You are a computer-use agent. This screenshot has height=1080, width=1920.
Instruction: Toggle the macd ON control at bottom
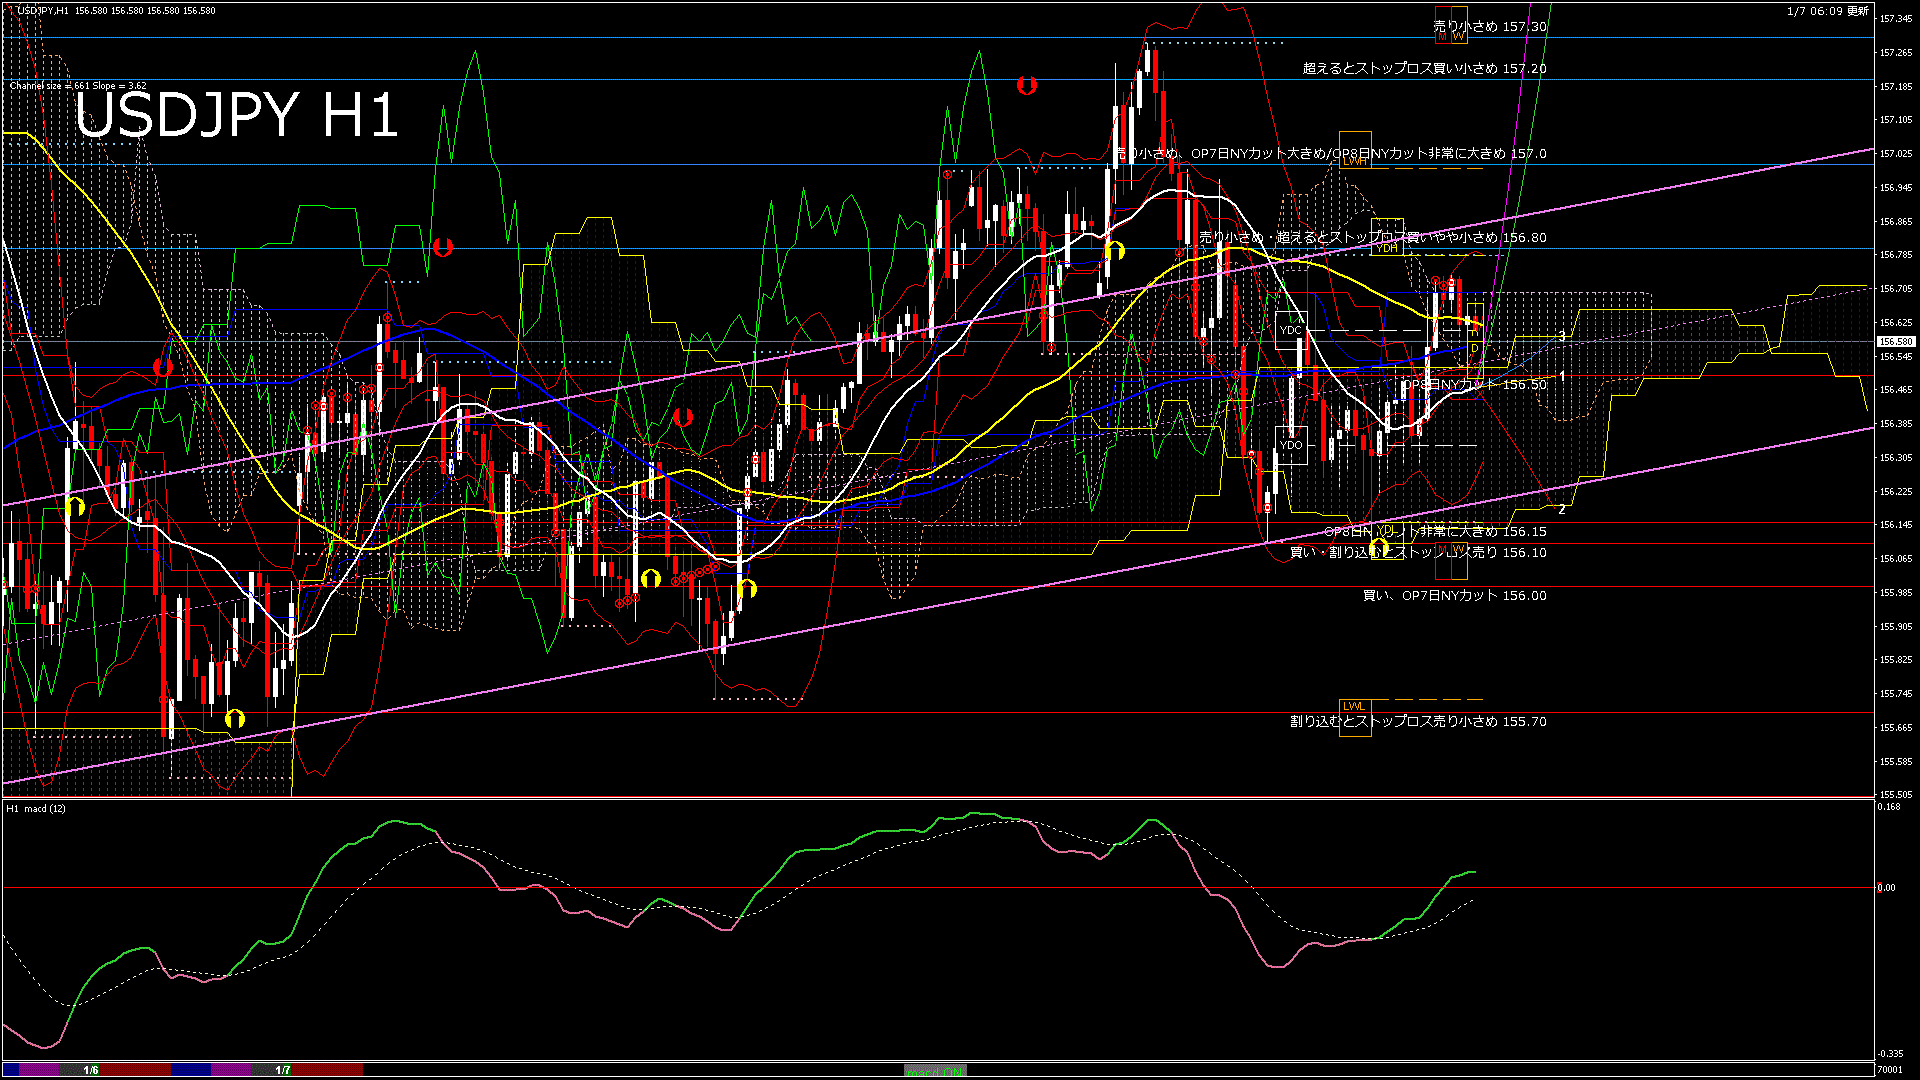(933, 1068)
